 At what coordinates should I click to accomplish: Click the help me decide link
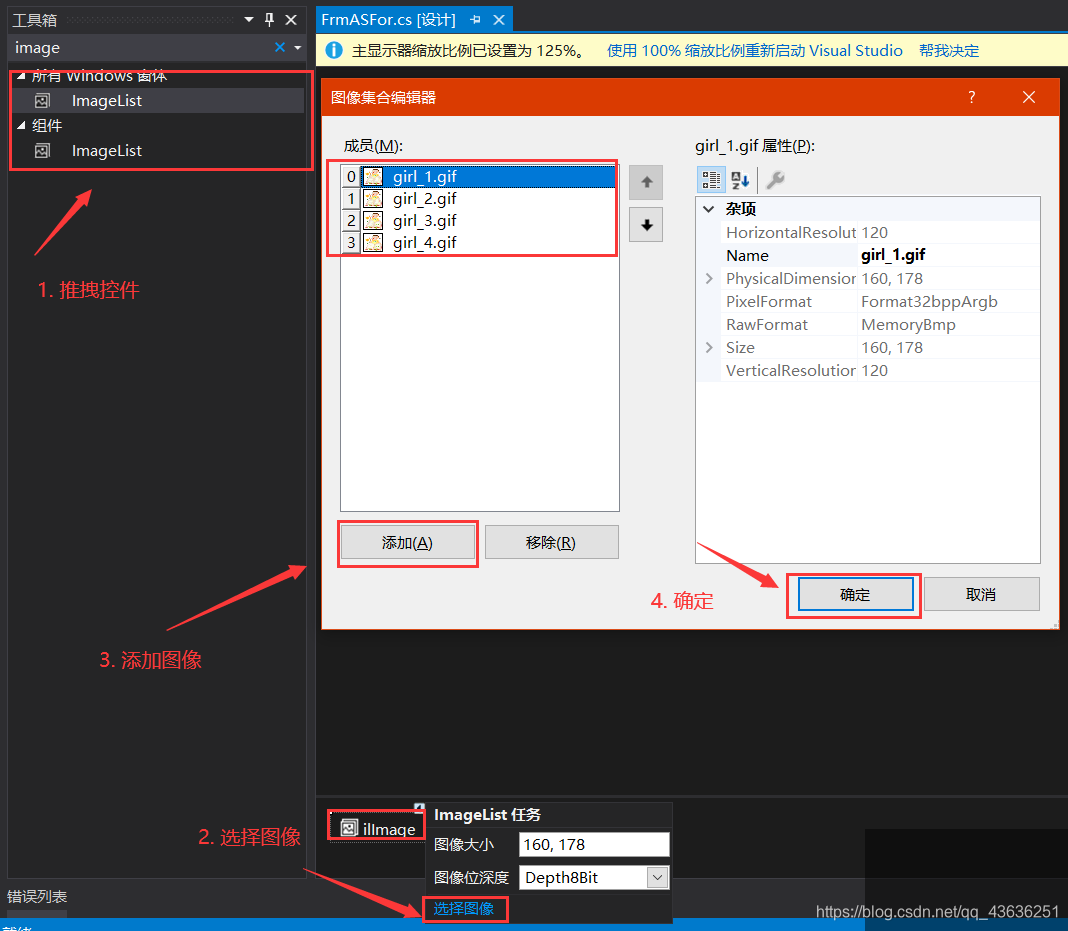tap(949, 51)
